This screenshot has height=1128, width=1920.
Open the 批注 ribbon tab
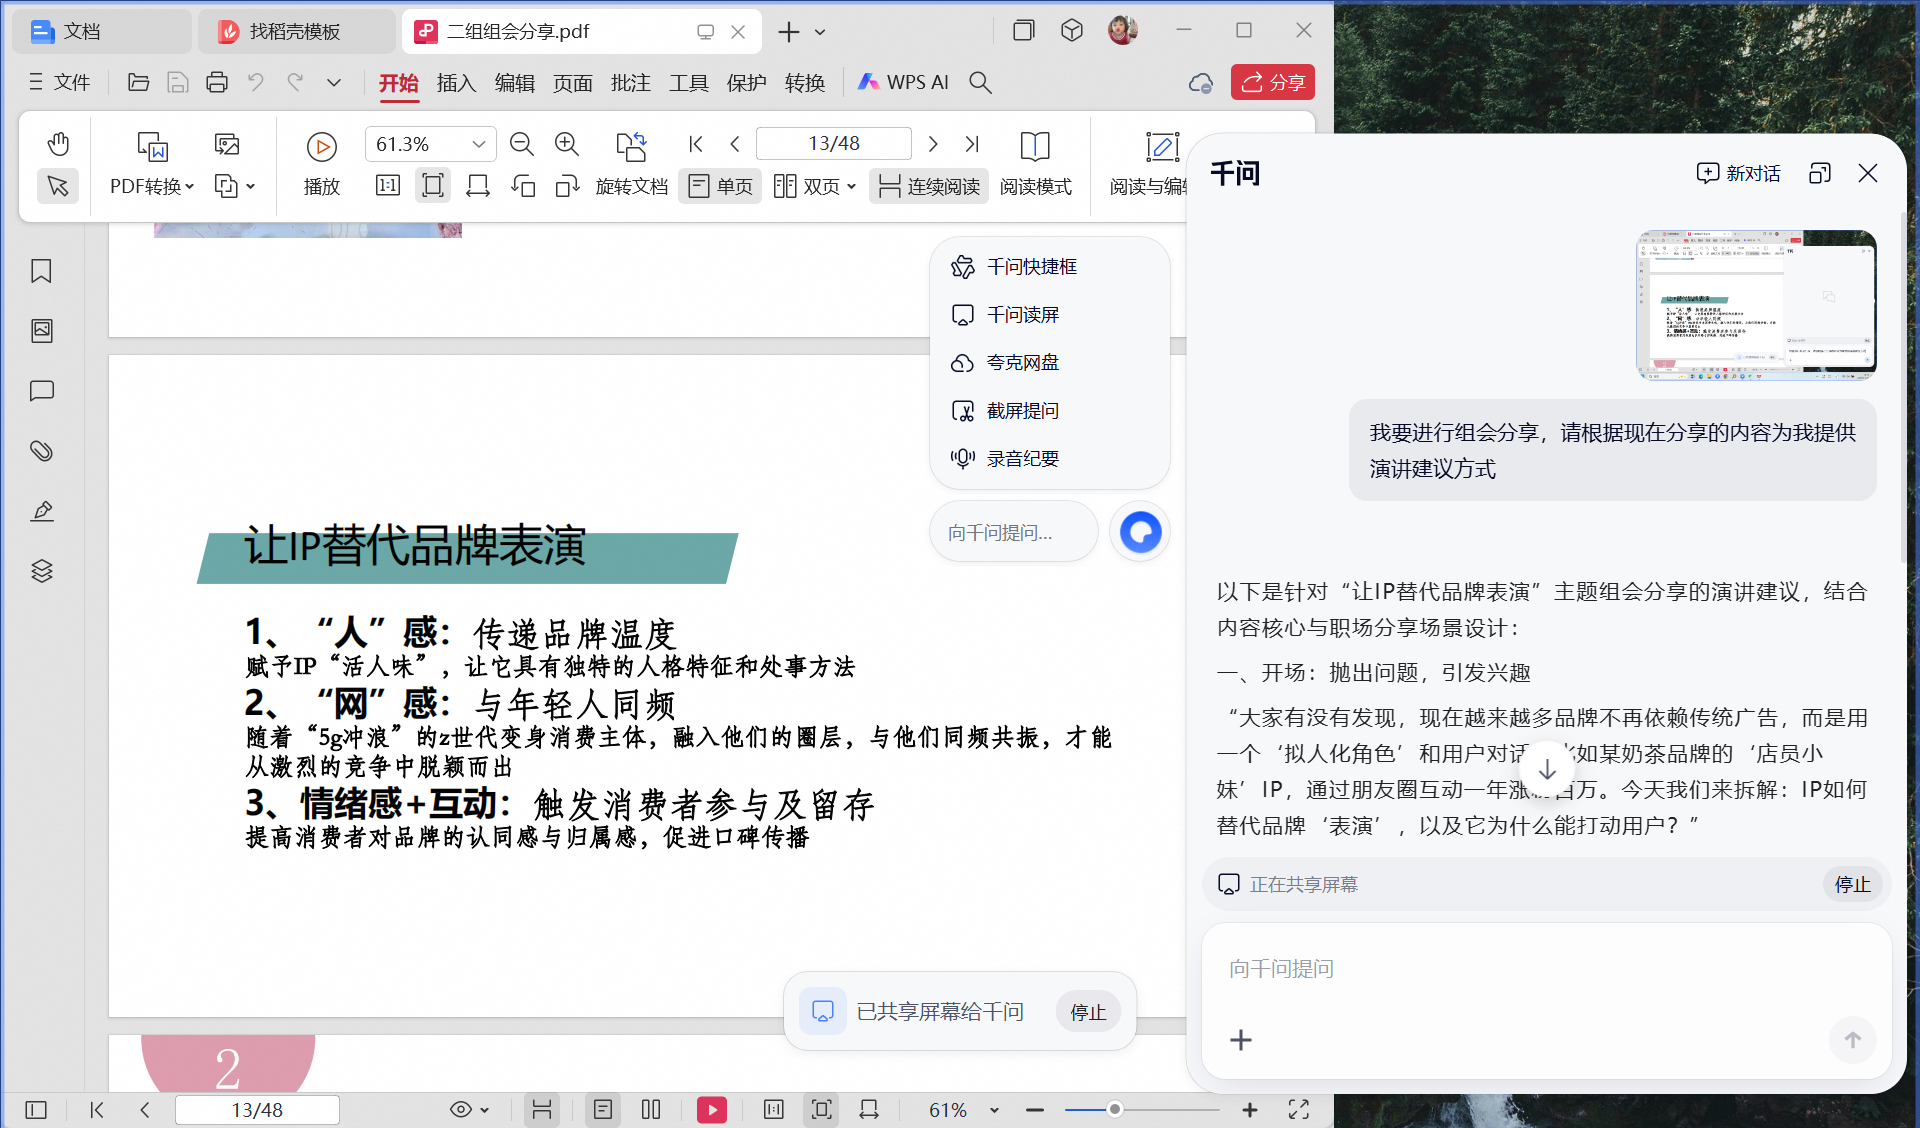[630, 83]
